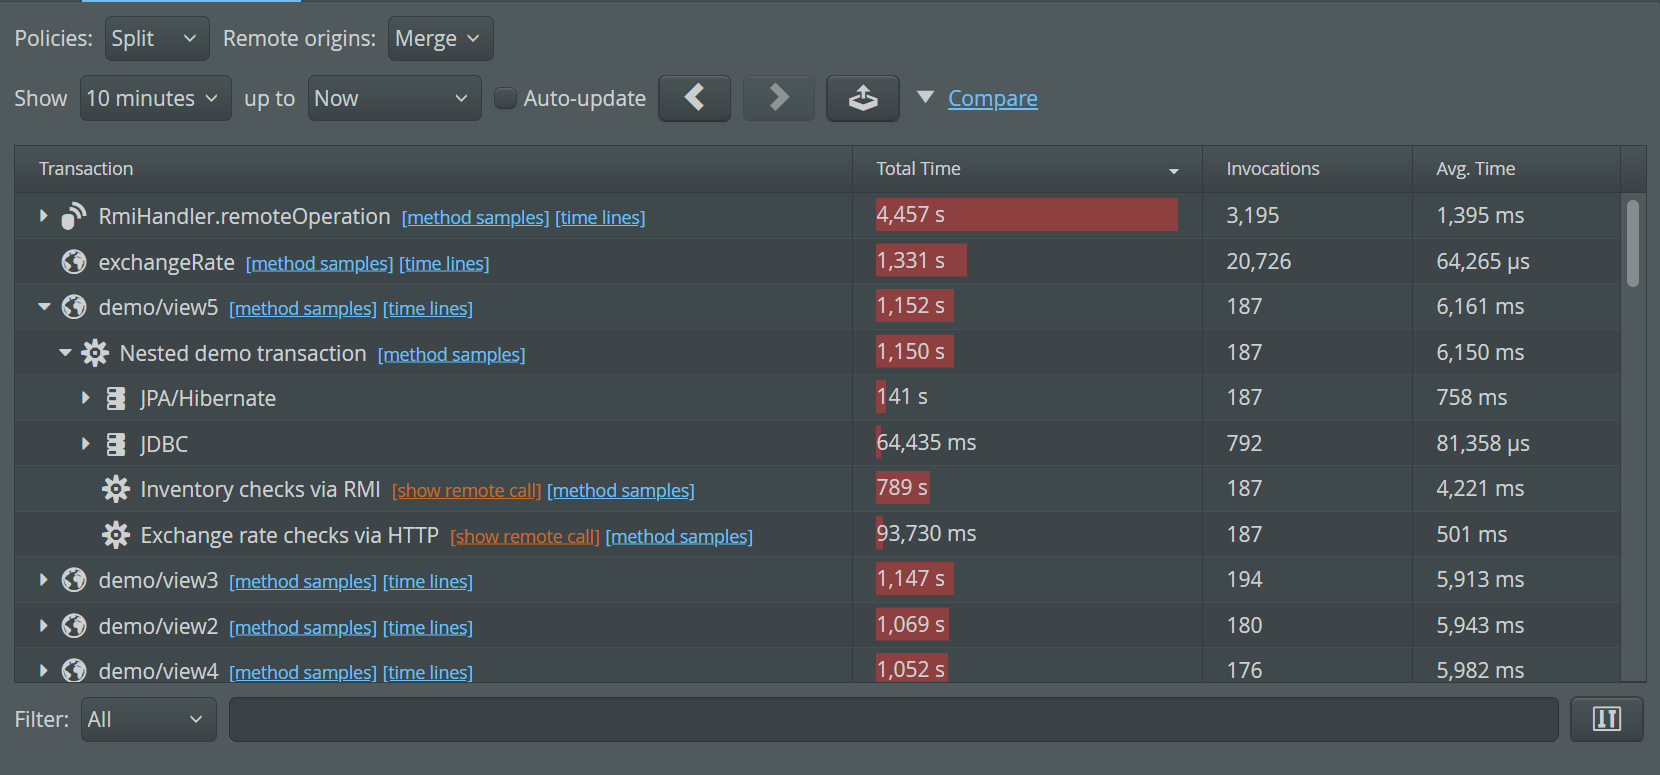
Task: Click the back arrow navigation button
Action: [x=694, y=98]
